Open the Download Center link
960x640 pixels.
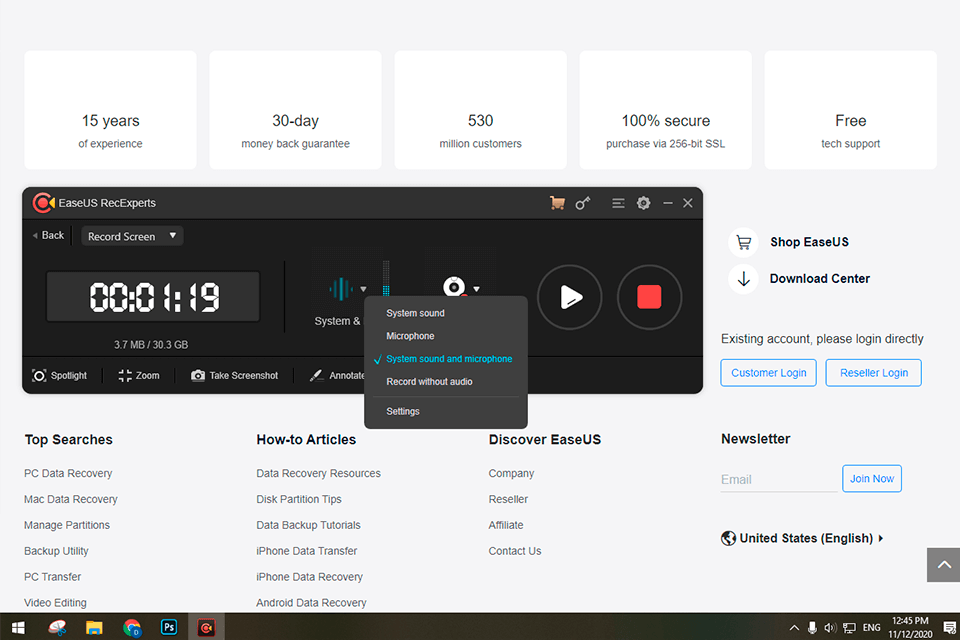point(819,279)
